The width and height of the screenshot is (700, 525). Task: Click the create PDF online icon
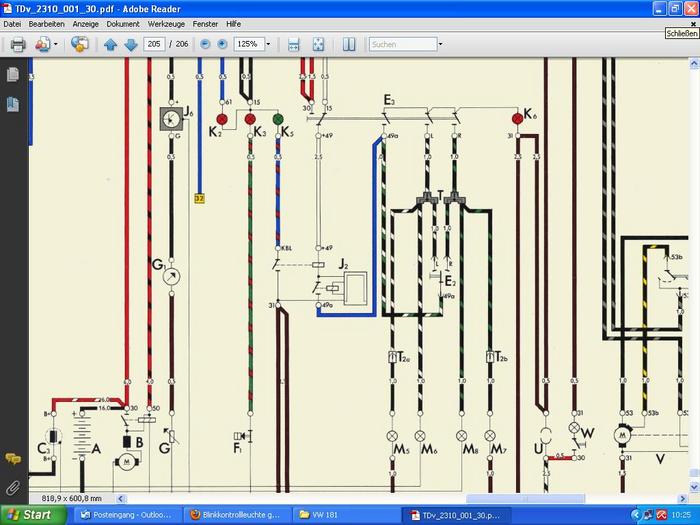coord(43,45)
